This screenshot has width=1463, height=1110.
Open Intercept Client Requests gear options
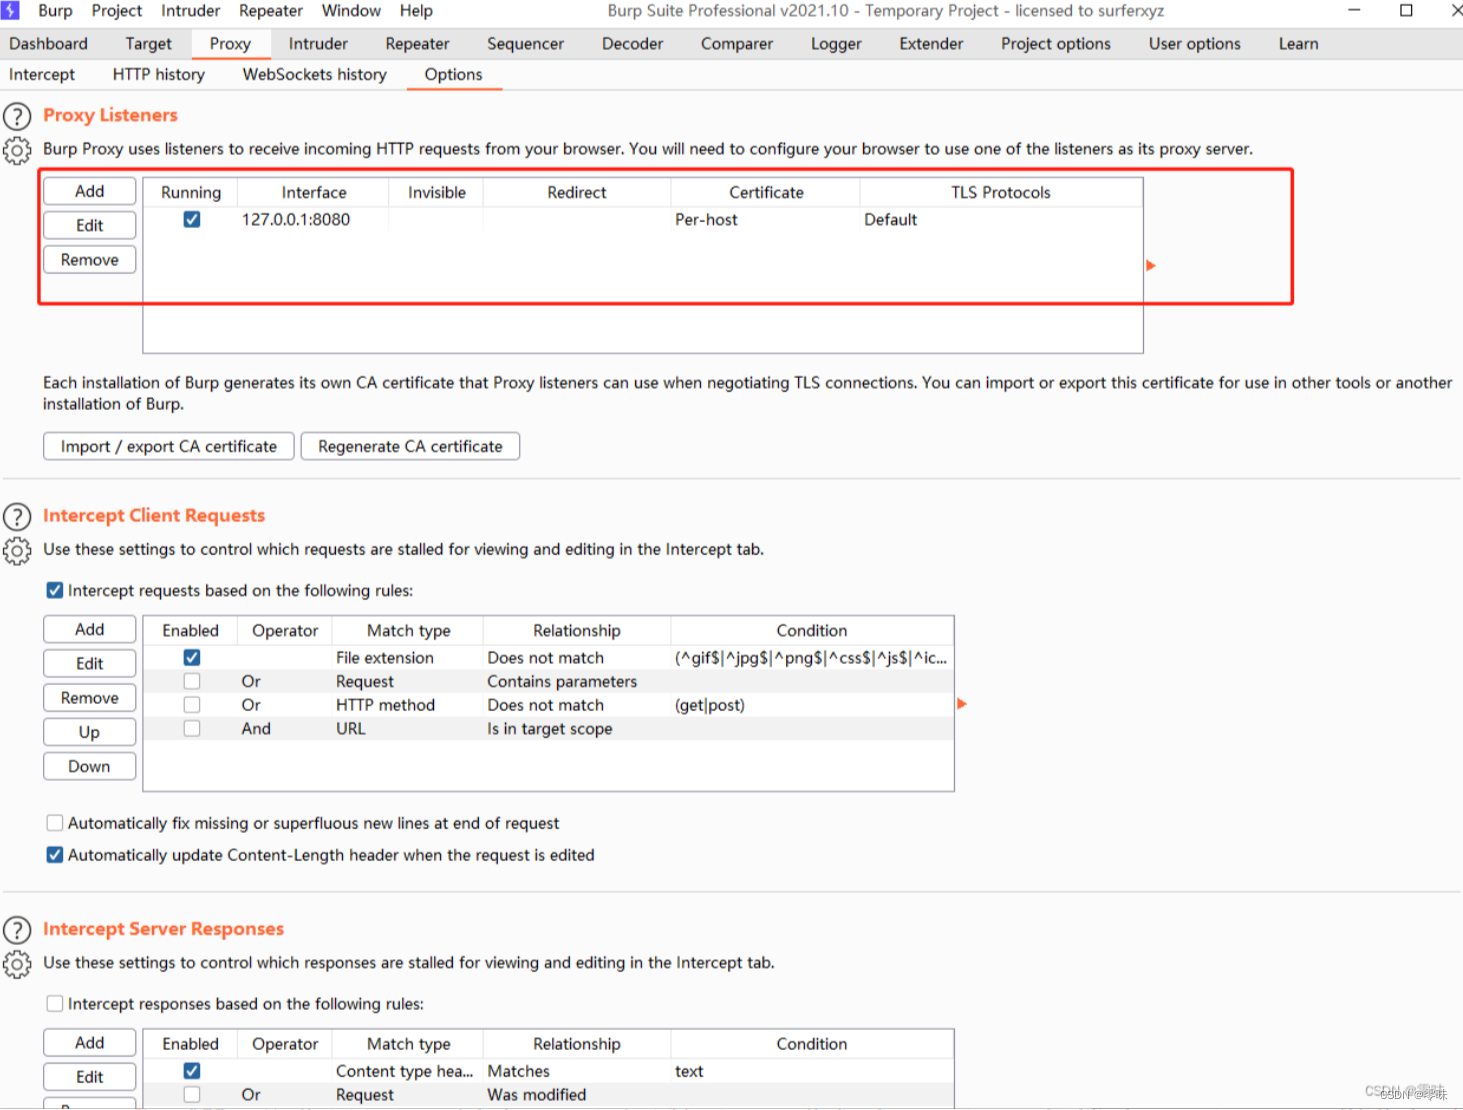[17, 551]
